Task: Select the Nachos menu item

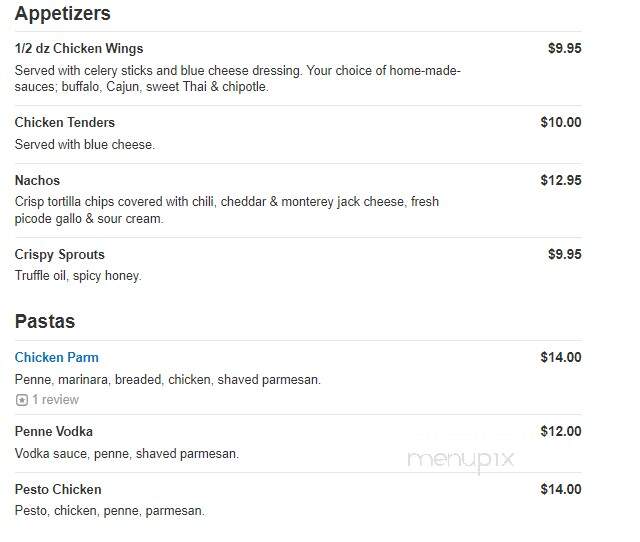Action: click(x=37, y=180)
